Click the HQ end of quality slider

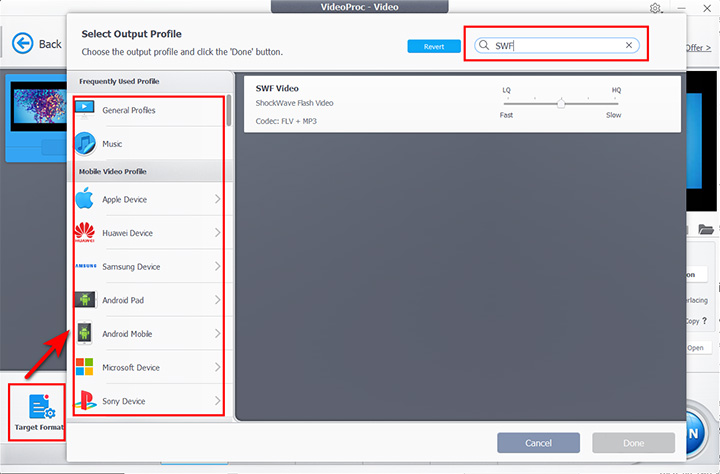[x=616, y=90]
